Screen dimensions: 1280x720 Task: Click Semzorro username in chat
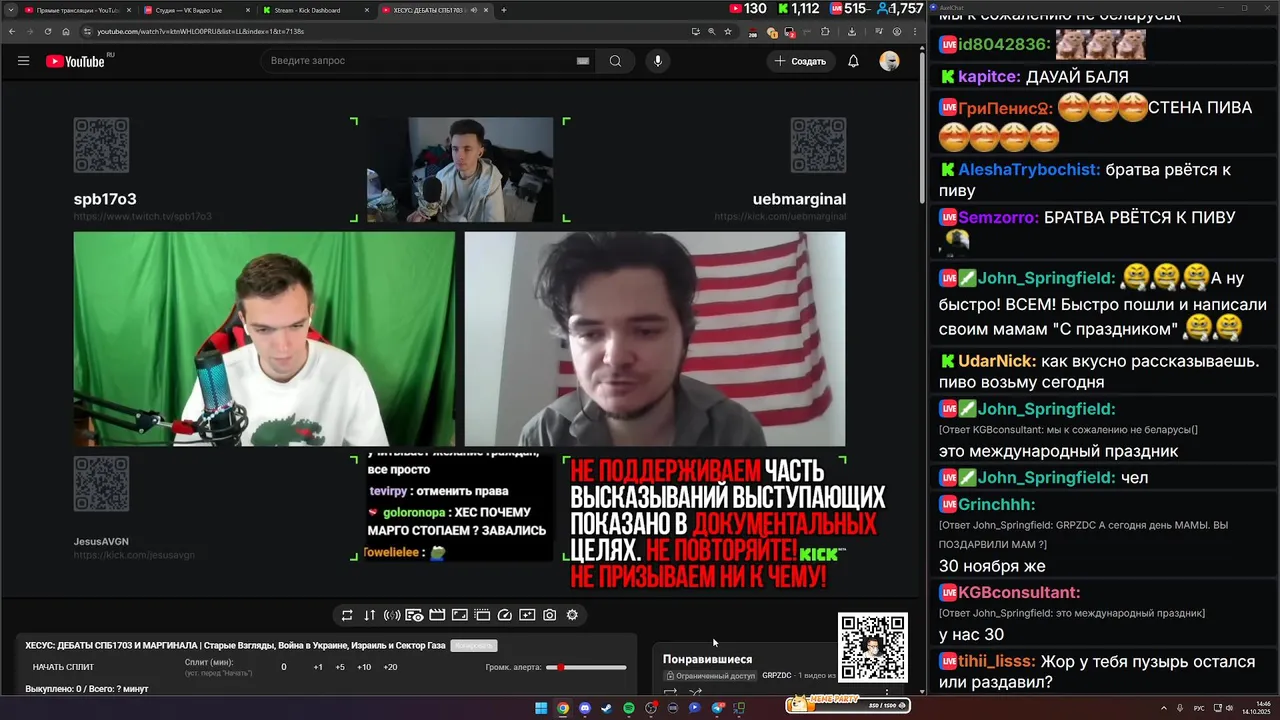coord(998,218)
